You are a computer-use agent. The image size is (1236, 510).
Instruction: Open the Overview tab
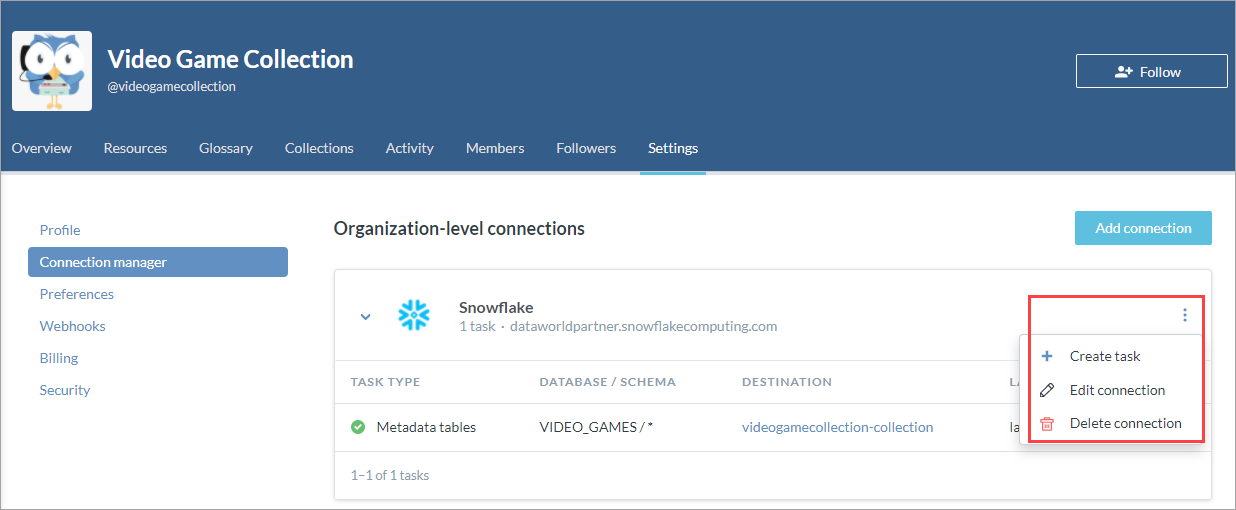(42, 148)
